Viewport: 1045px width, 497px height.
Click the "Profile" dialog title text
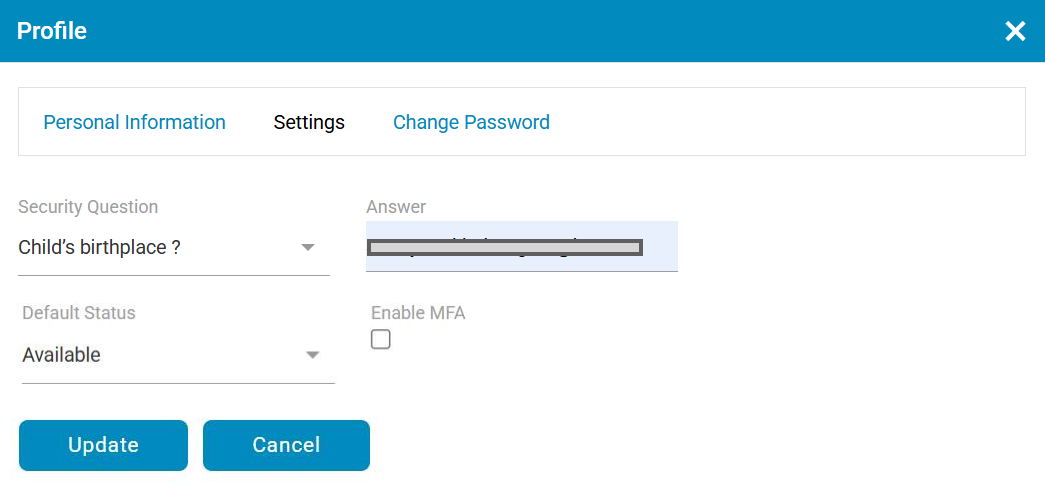[x=52, y=31]
